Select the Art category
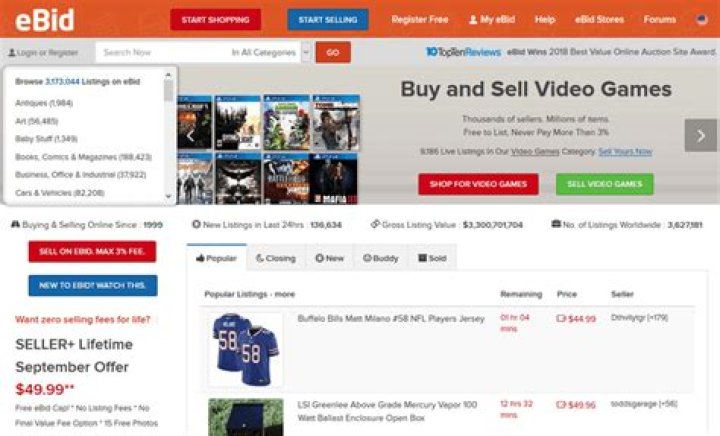Screen dimensions: 720x436 tap(36, 121)
